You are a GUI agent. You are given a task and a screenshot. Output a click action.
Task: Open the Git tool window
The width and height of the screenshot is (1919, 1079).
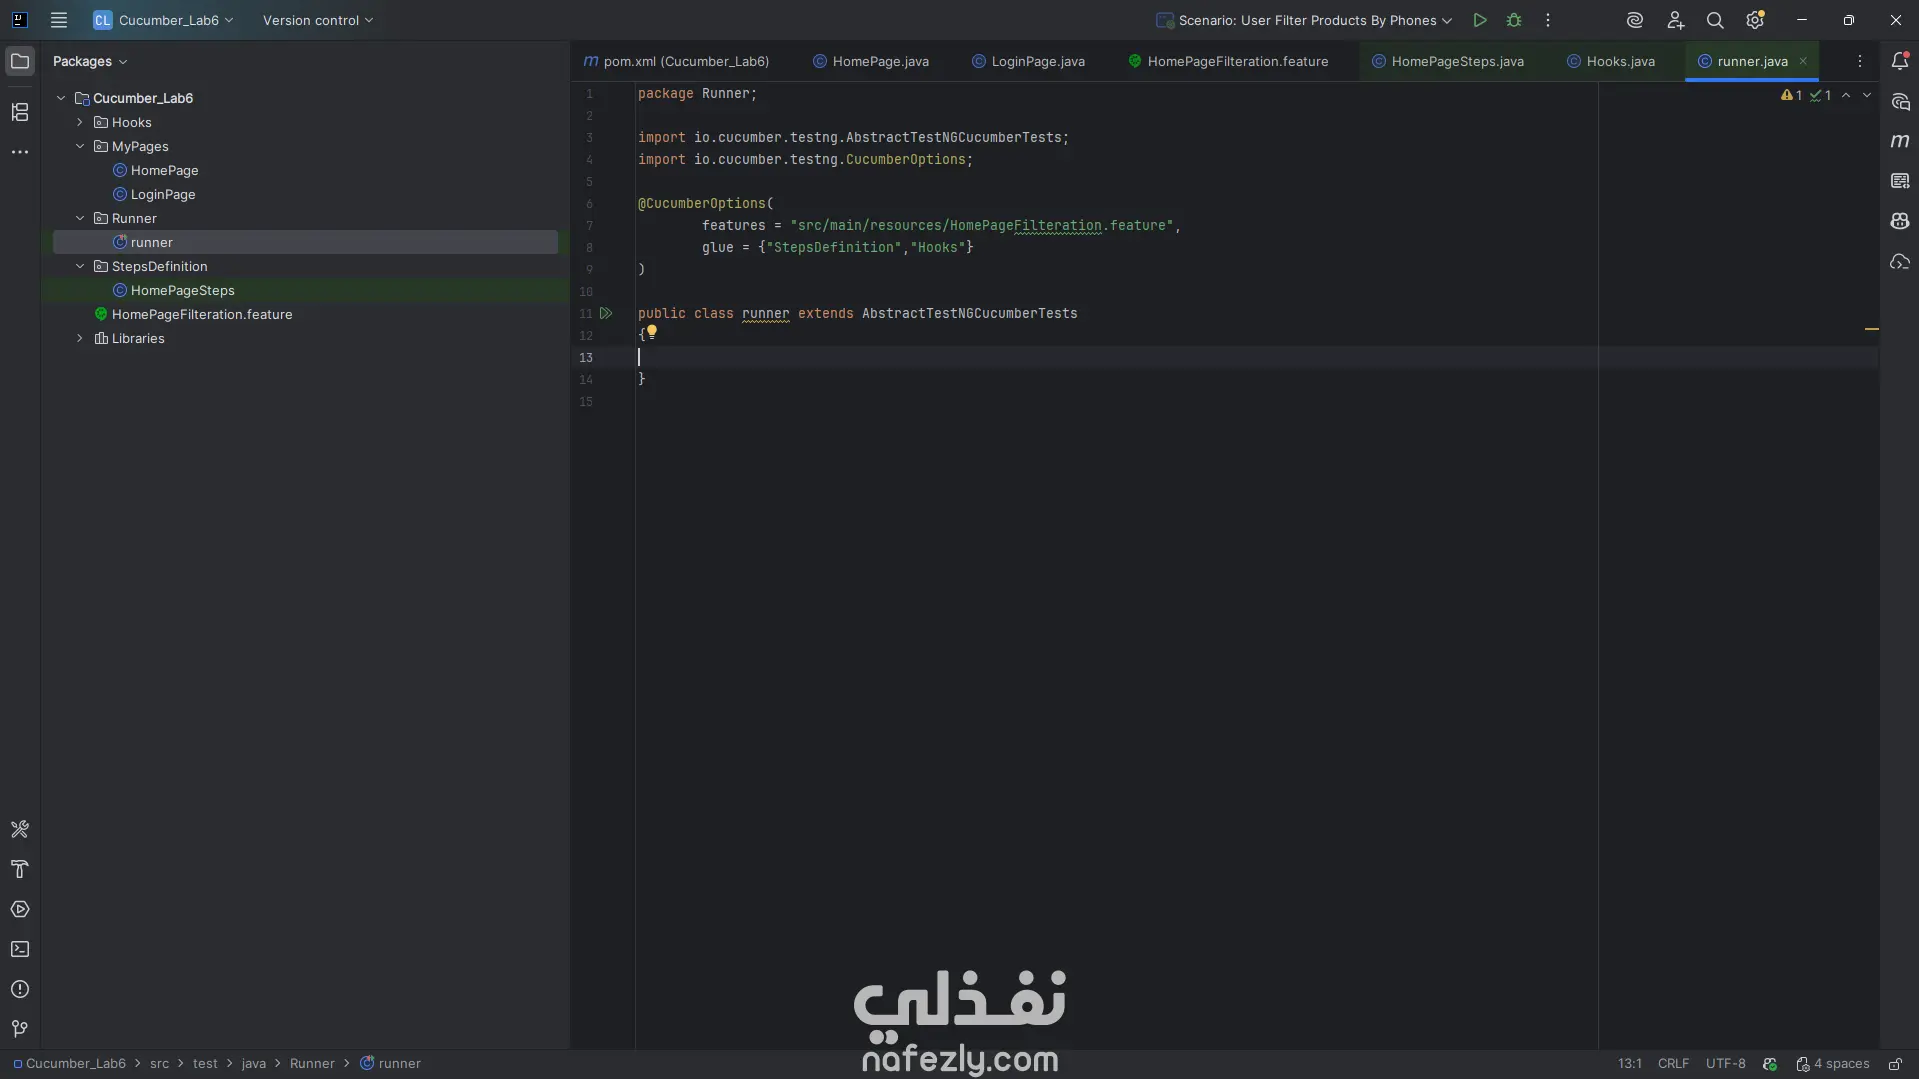(20, 1029)
